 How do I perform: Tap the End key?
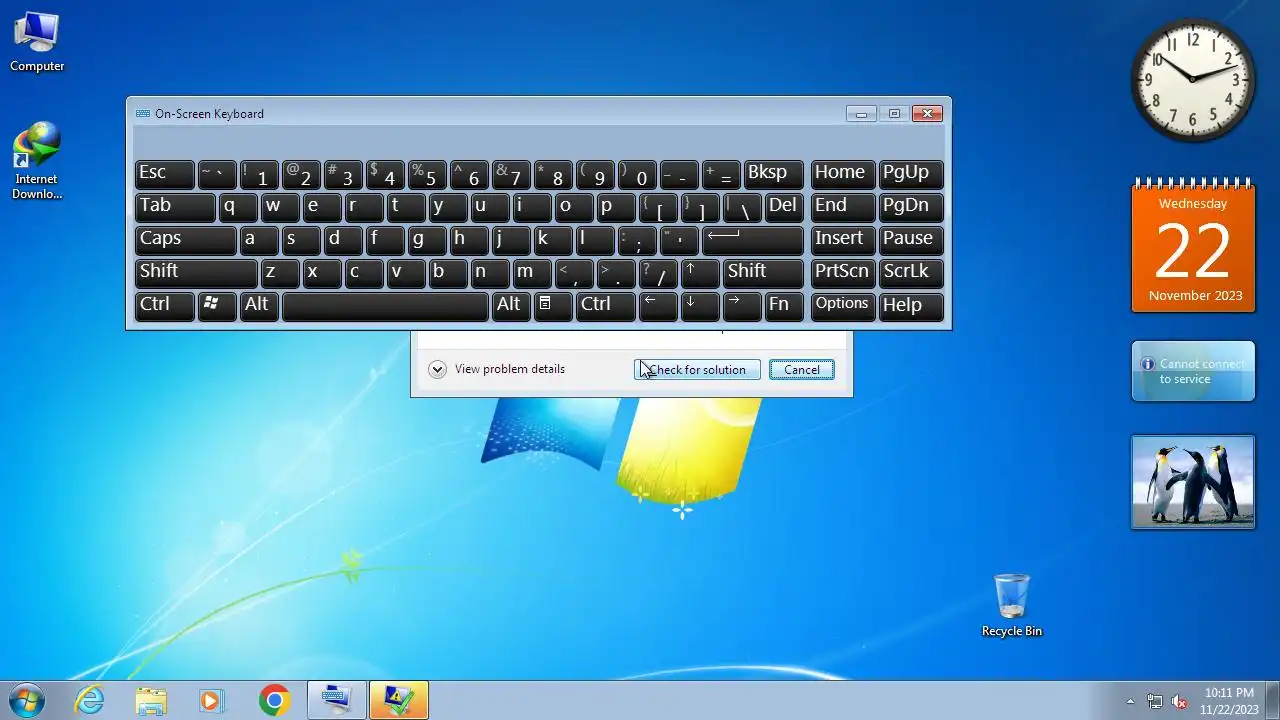pyautogui.click(x=843, y=206)
